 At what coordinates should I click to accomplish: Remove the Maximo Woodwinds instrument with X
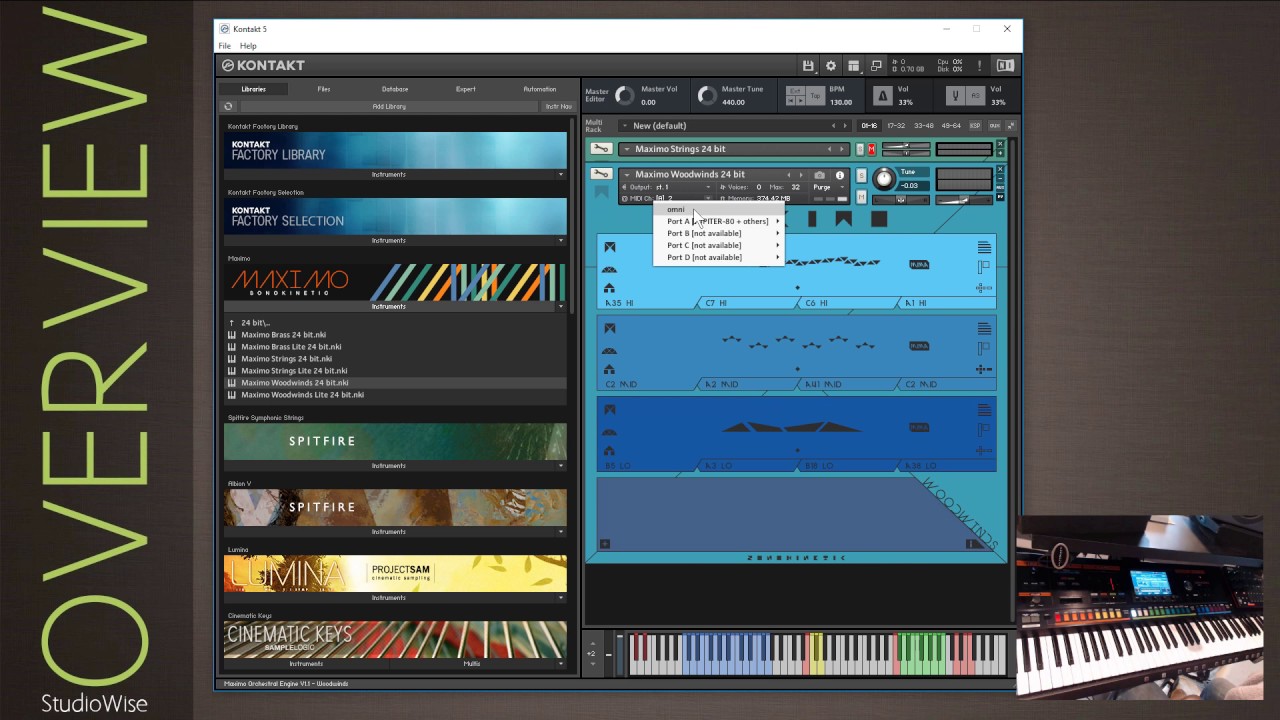click(1000, 170)
